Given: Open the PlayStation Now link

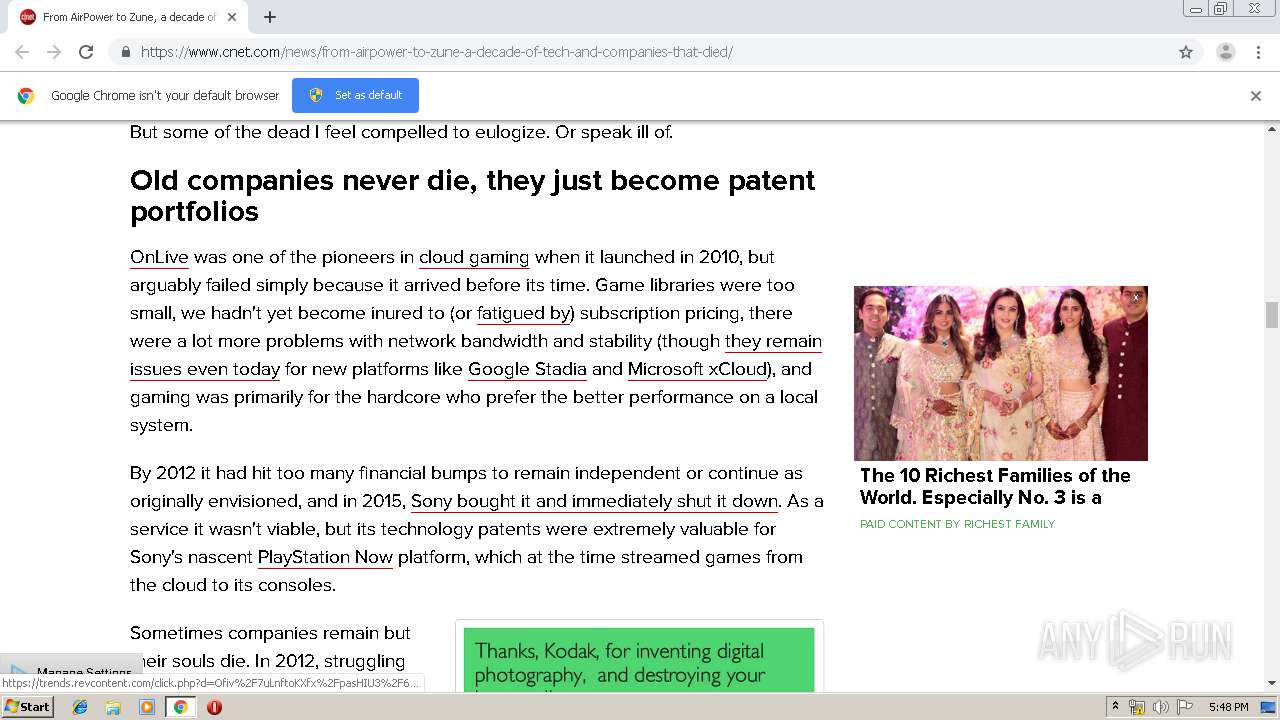Looking at the screenshot, I should coord(325,557).
